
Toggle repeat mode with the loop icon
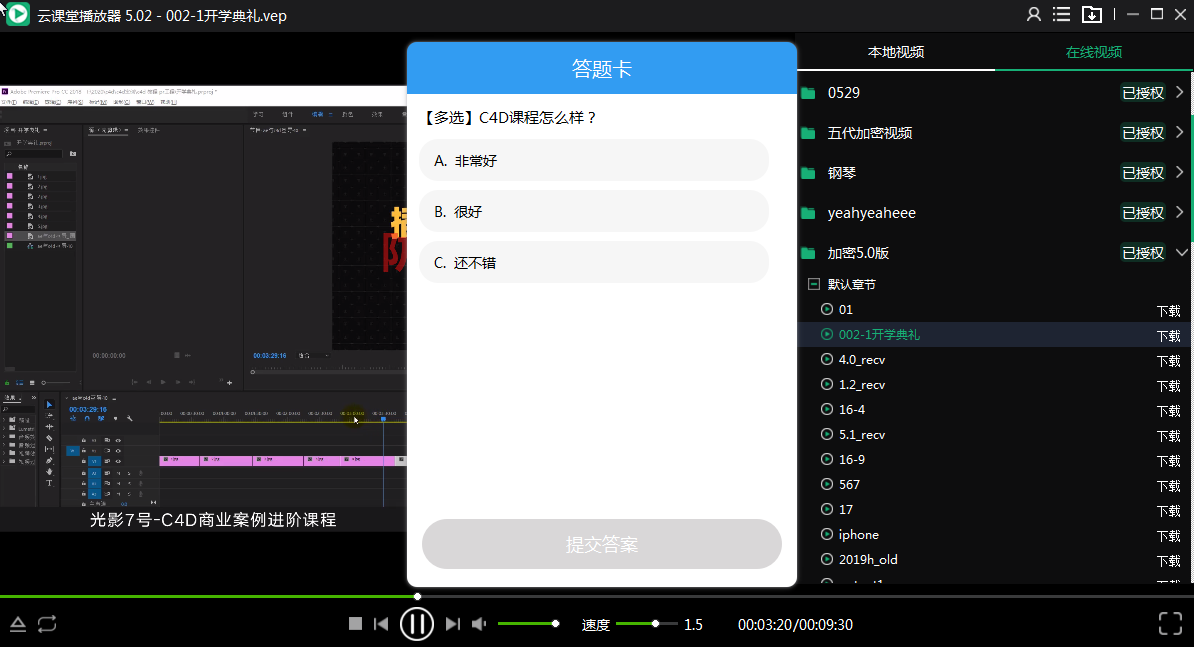47,623
